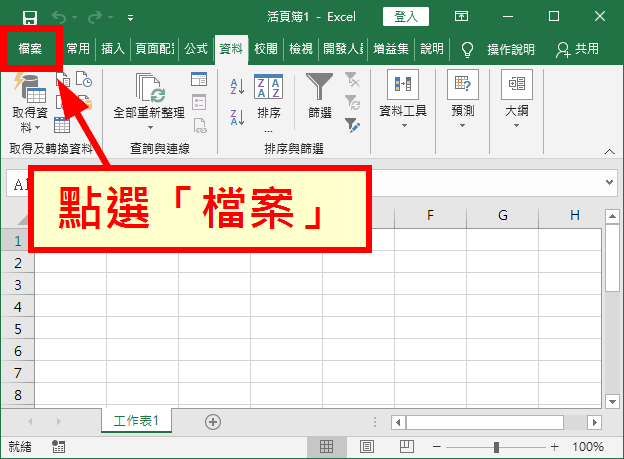This screenshot has width=624, height=459.
Task: Open the 資料工具 Data Tools dropdown
Action: click(x=403, y=100)
